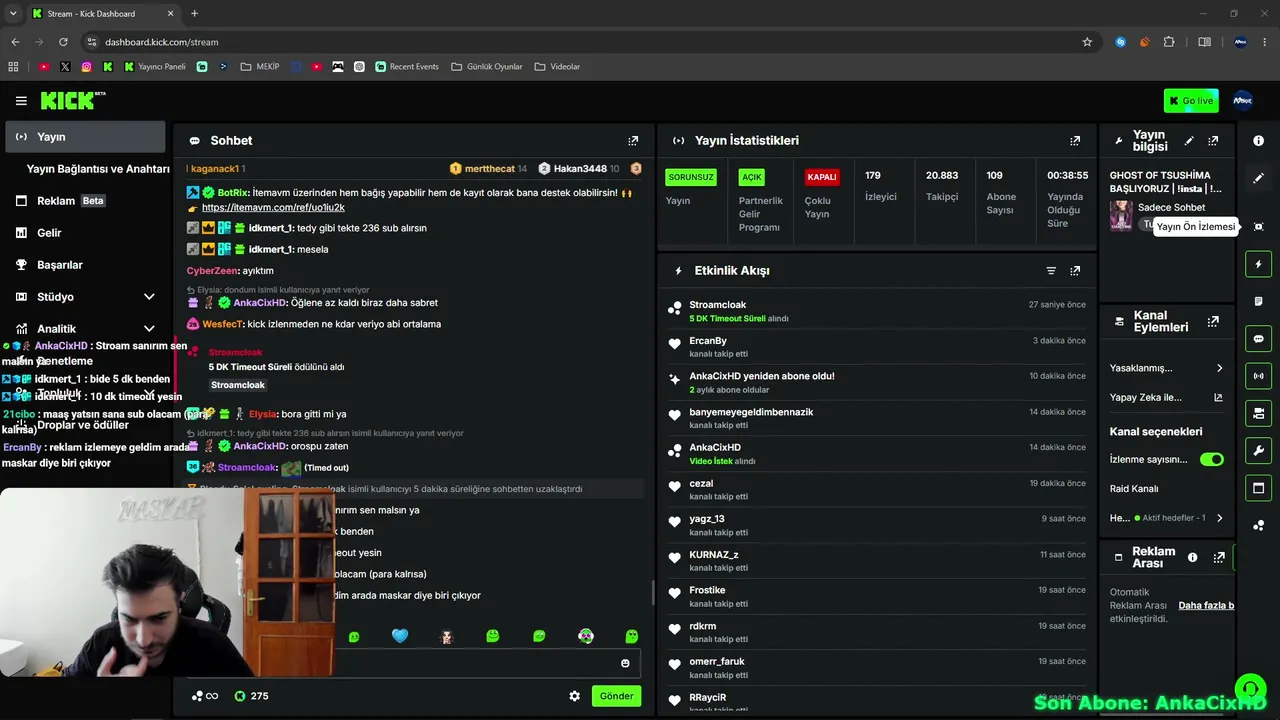This screenshot has height=720, width=1280.
Task: Click the Sadece Sohbet category thumbnail
Action: (x=1121, y=215)
